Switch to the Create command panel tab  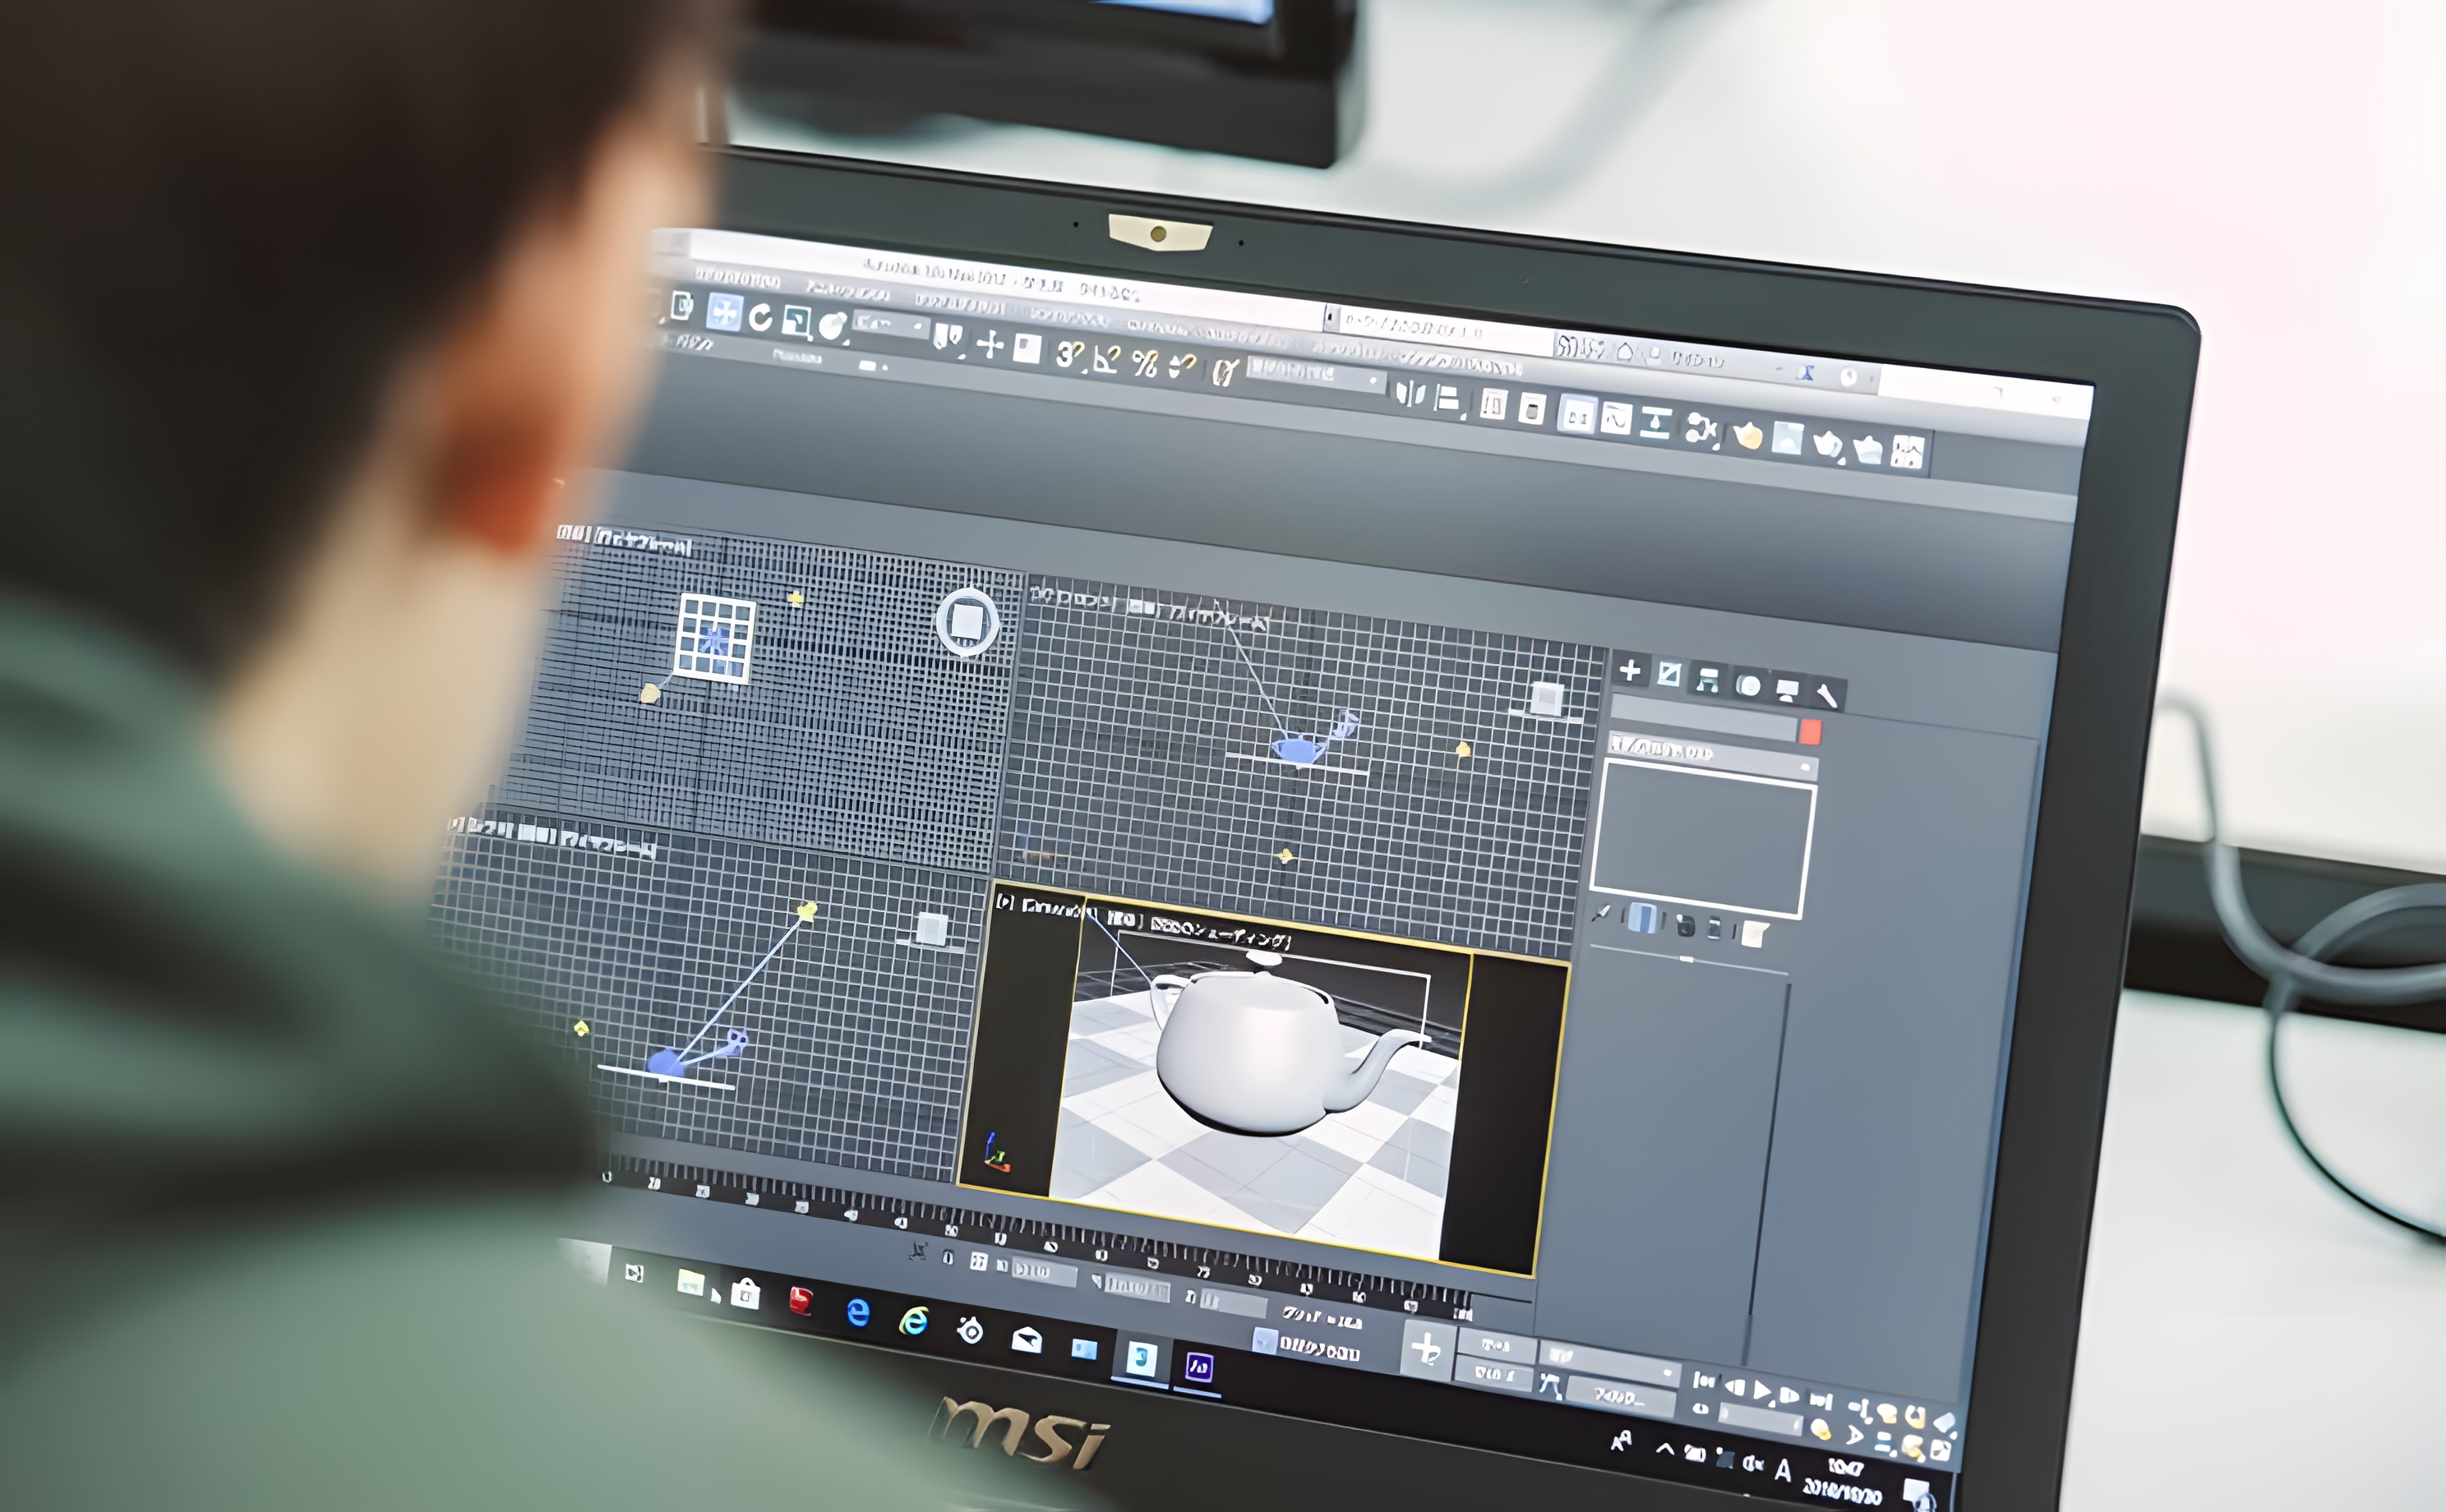tap(1629, 670)
